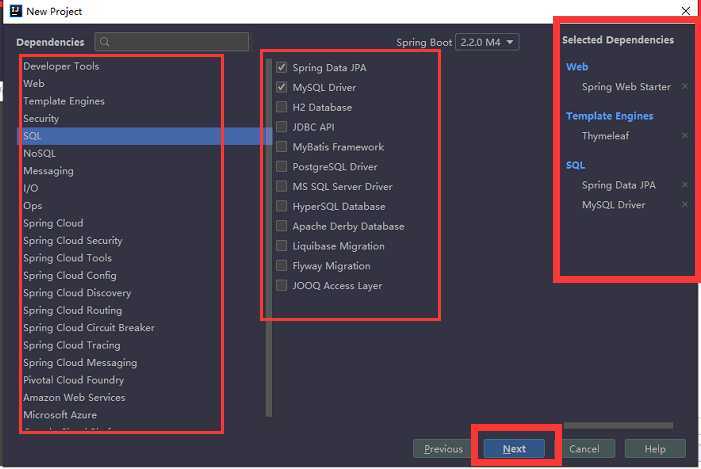Select Spring Cloud Config category
This screenshot has height=469, width=701.
click(70, 275)
